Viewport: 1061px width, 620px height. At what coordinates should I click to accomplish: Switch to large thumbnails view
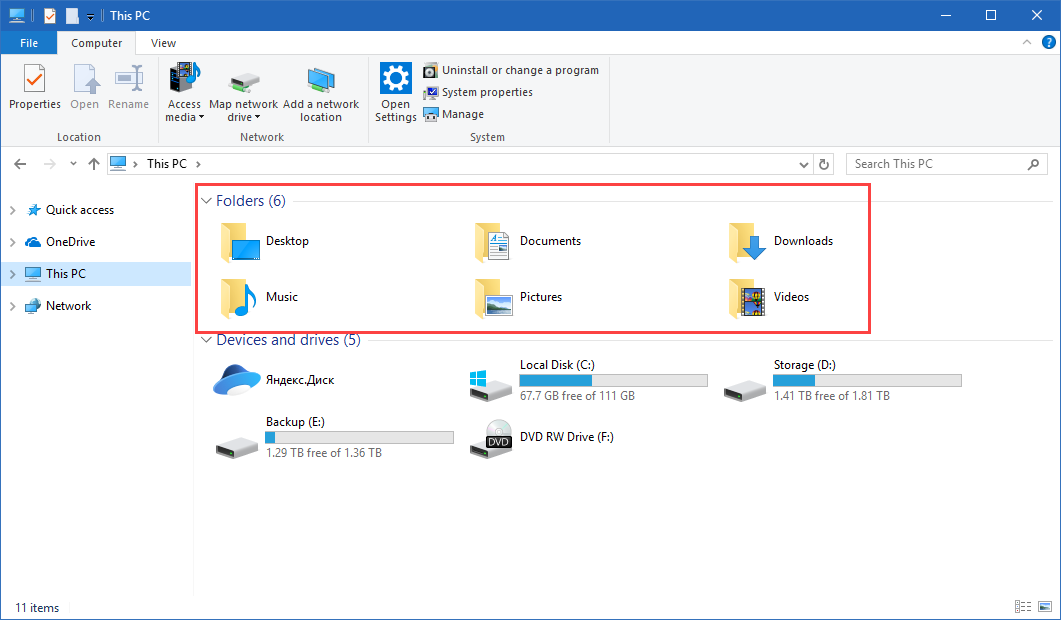click(x=1044, y=606)
